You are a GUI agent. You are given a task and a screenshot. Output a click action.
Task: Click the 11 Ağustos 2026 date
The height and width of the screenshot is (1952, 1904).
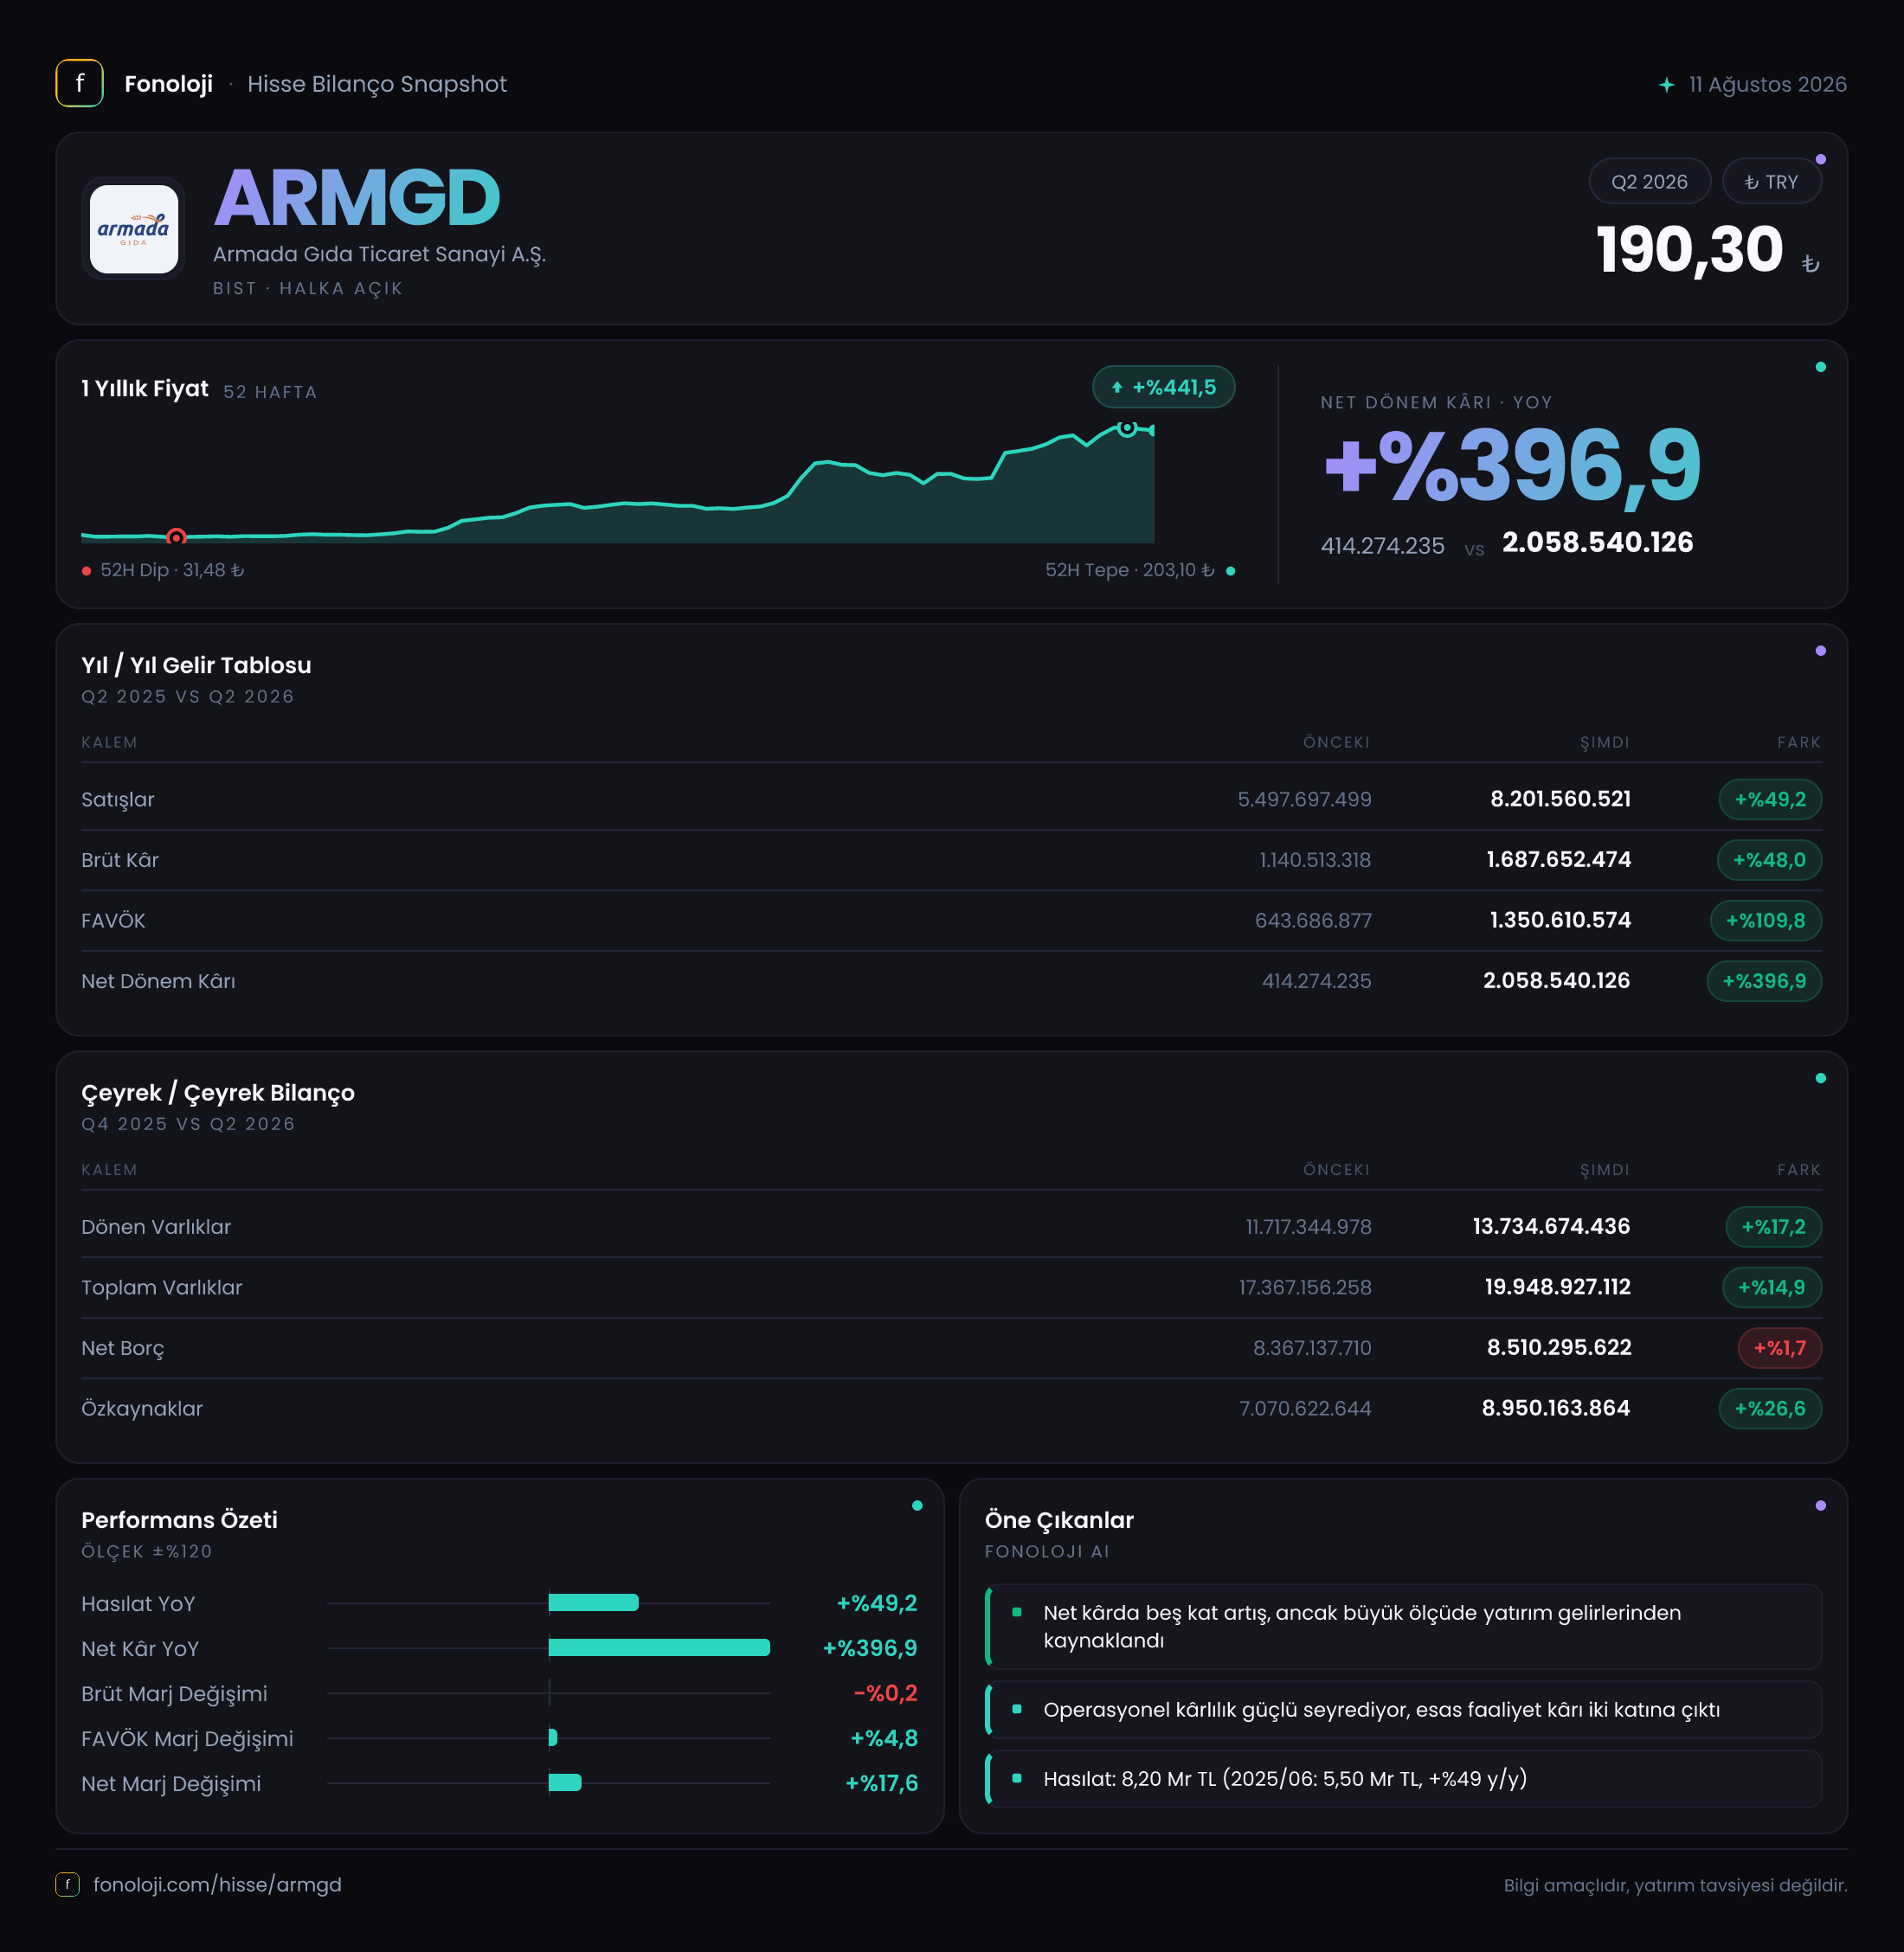(x=1767, y=85)
